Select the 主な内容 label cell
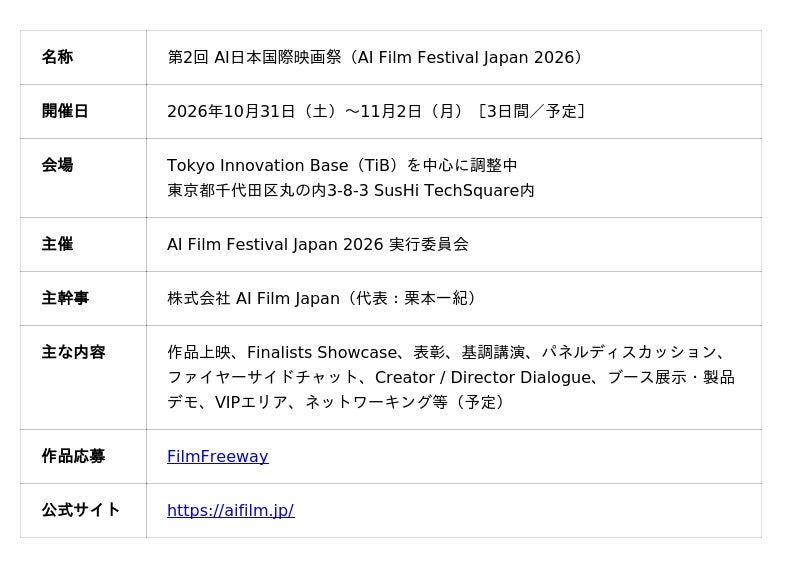Viewport: 800px width, 568px height. [x=83, y=378]
